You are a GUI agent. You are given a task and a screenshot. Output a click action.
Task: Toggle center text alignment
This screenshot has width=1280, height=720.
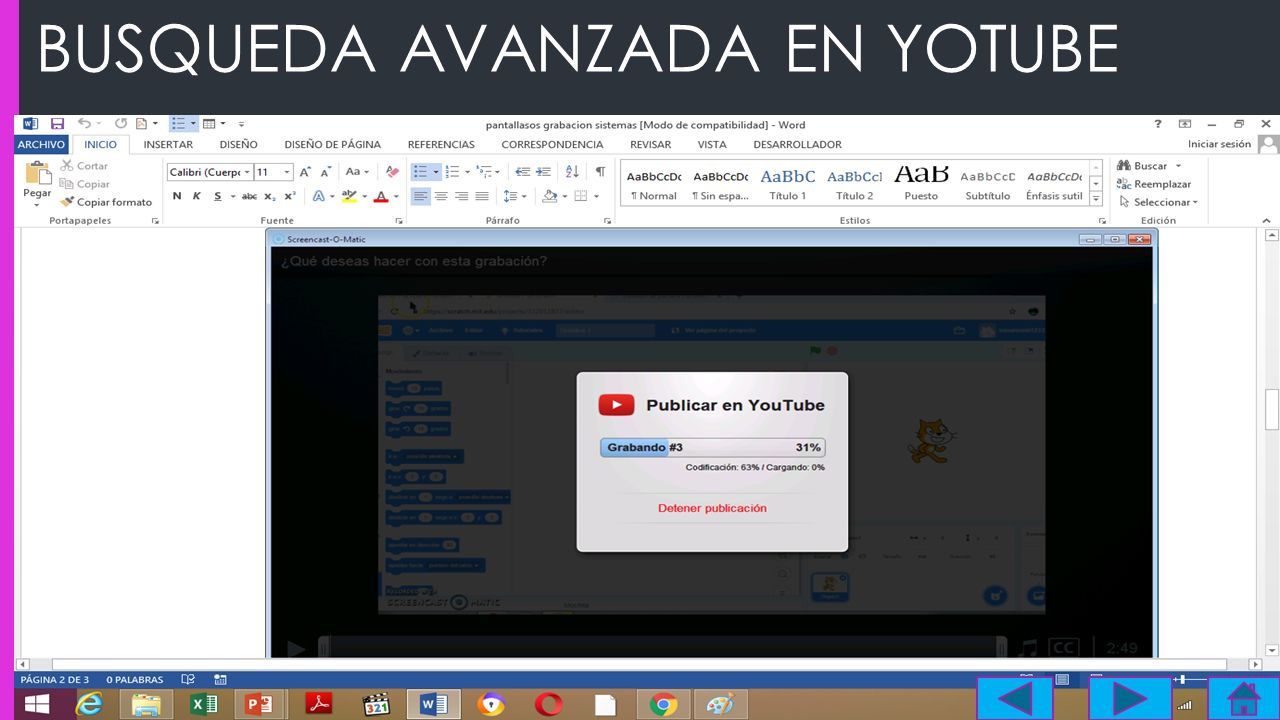click(x=441, y=196)
